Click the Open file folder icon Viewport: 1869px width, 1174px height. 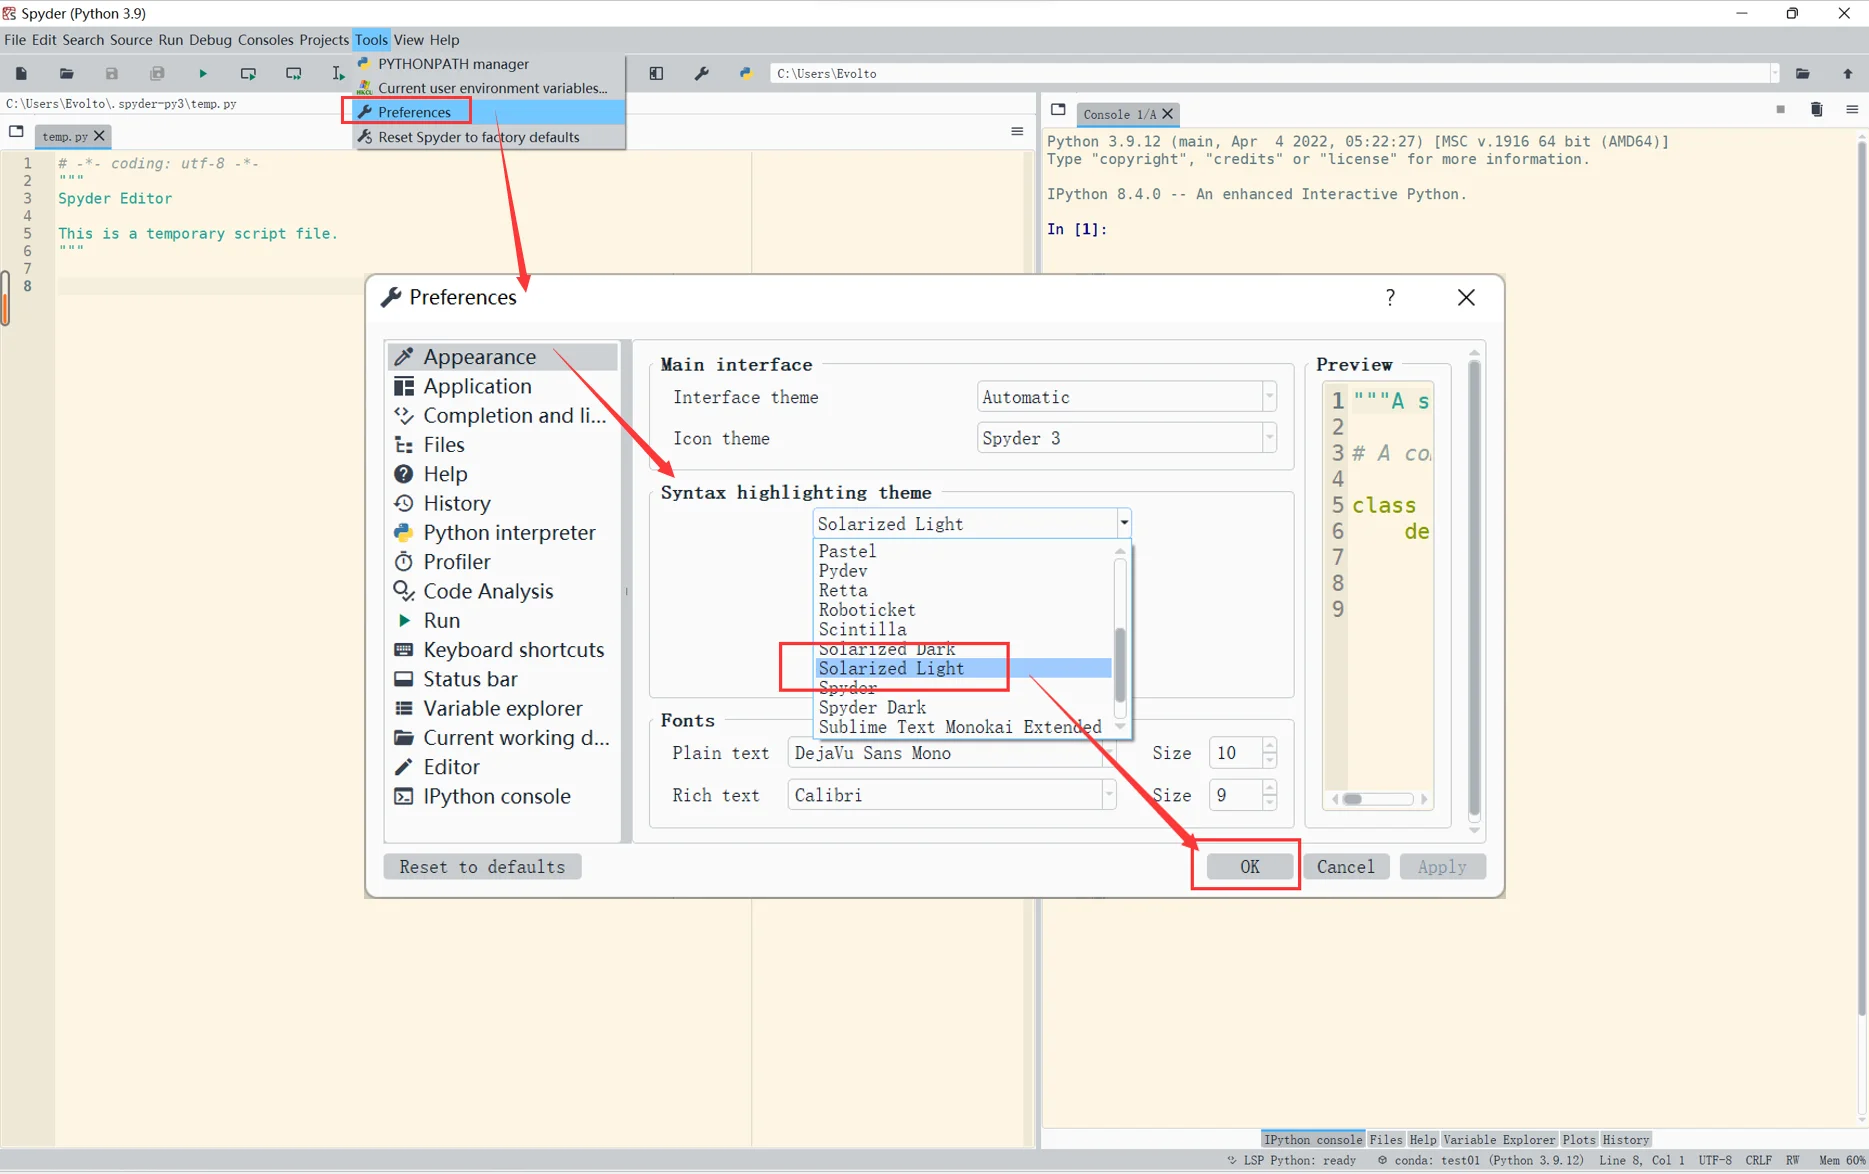click(x=66, y=73)
